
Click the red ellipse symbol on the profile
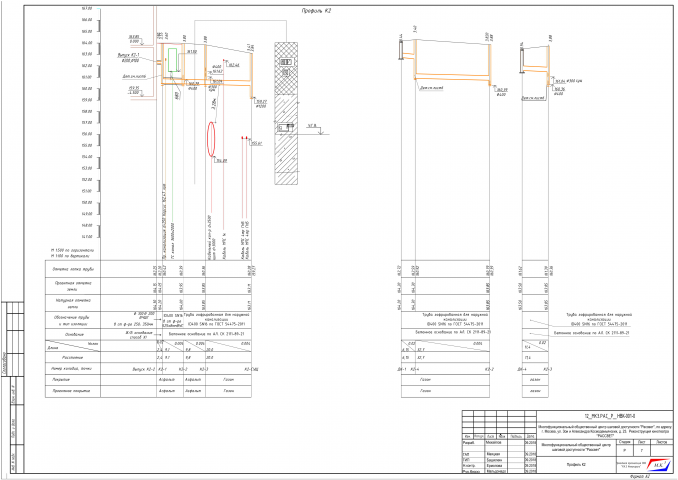[211, 139]
